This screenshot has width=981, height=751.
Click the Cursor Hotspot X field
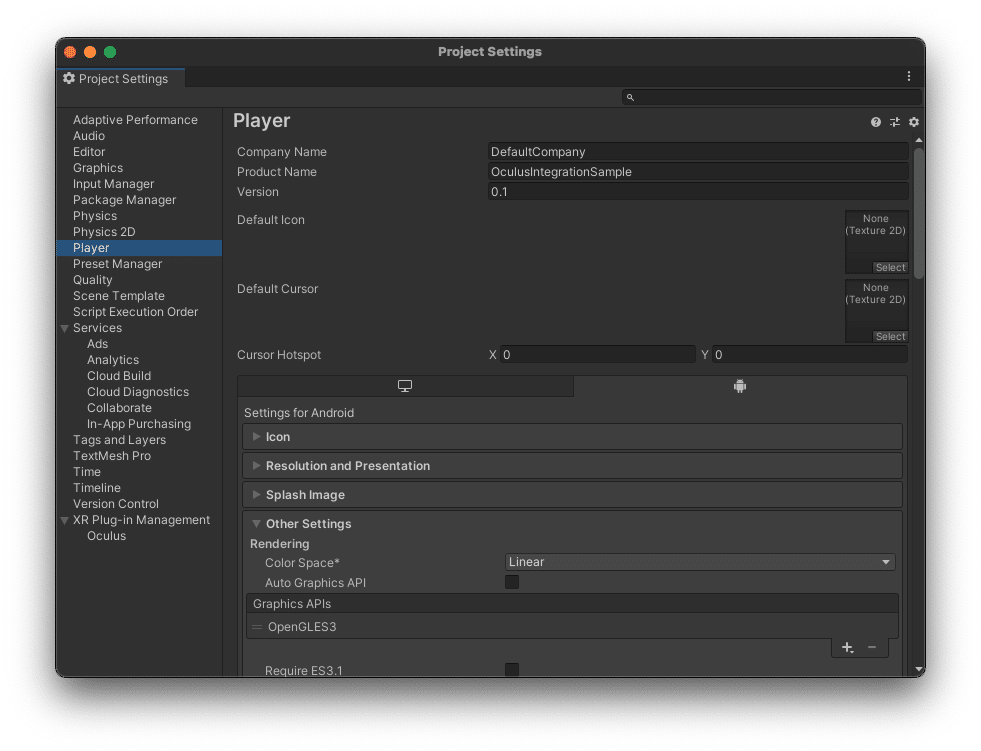tap(597, 355)
